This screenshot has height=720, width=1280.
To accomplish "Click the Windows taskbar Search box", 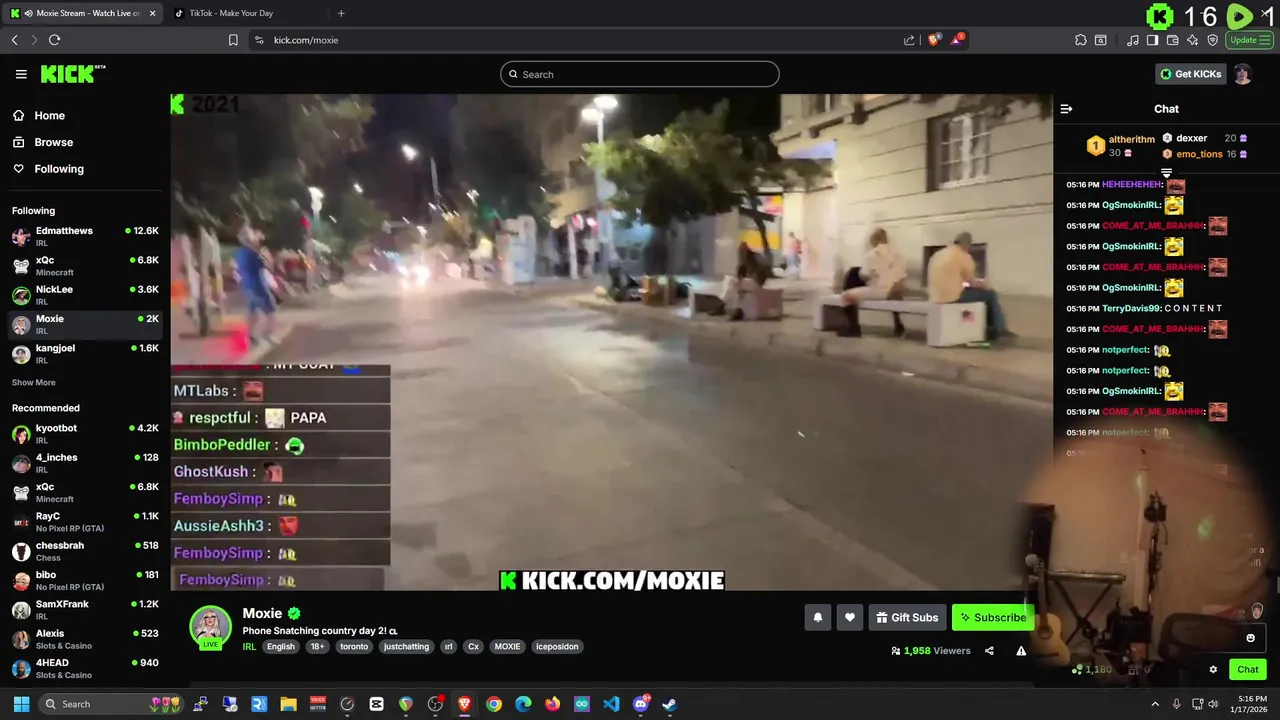I will (x=112, y=704).
